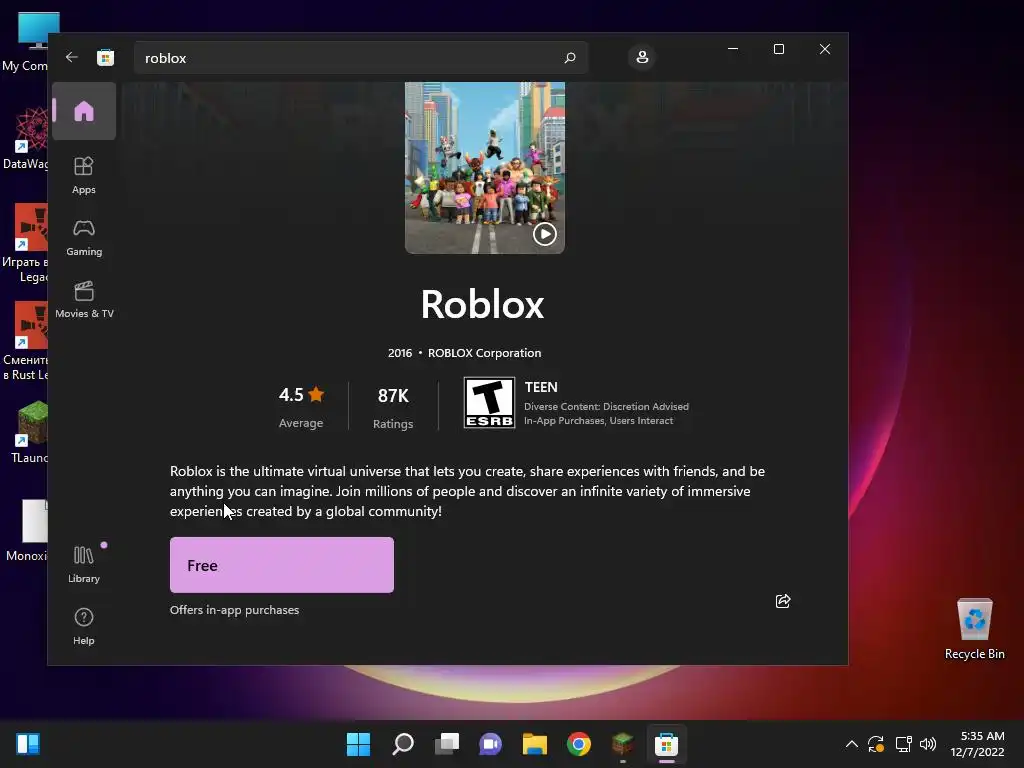Switch to the Apps section
The width and height of the screenshot is (1024, 768).
tap(84, 175)
